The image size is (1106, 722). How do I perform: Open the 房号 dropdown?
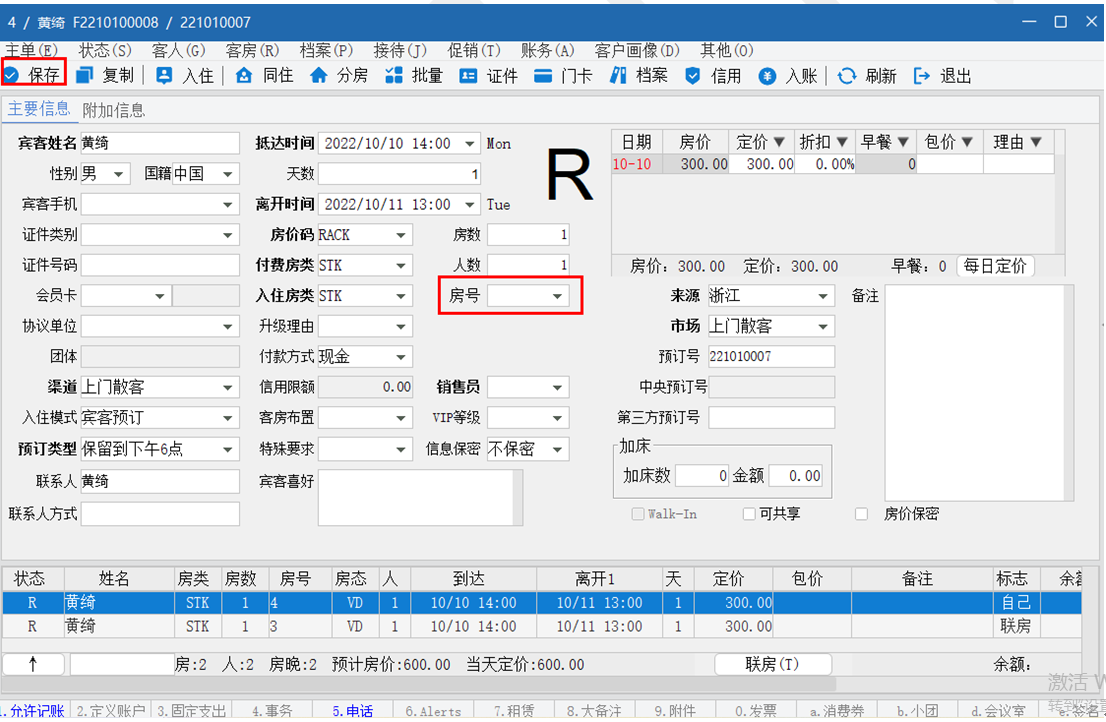(557, 296)
